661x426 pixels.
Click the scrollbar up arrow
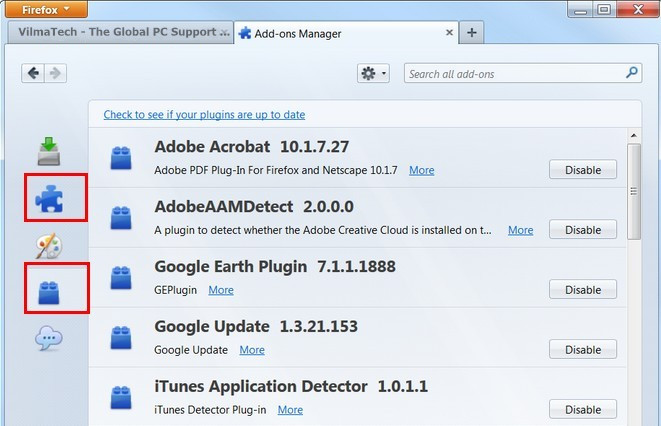point(634,135)
